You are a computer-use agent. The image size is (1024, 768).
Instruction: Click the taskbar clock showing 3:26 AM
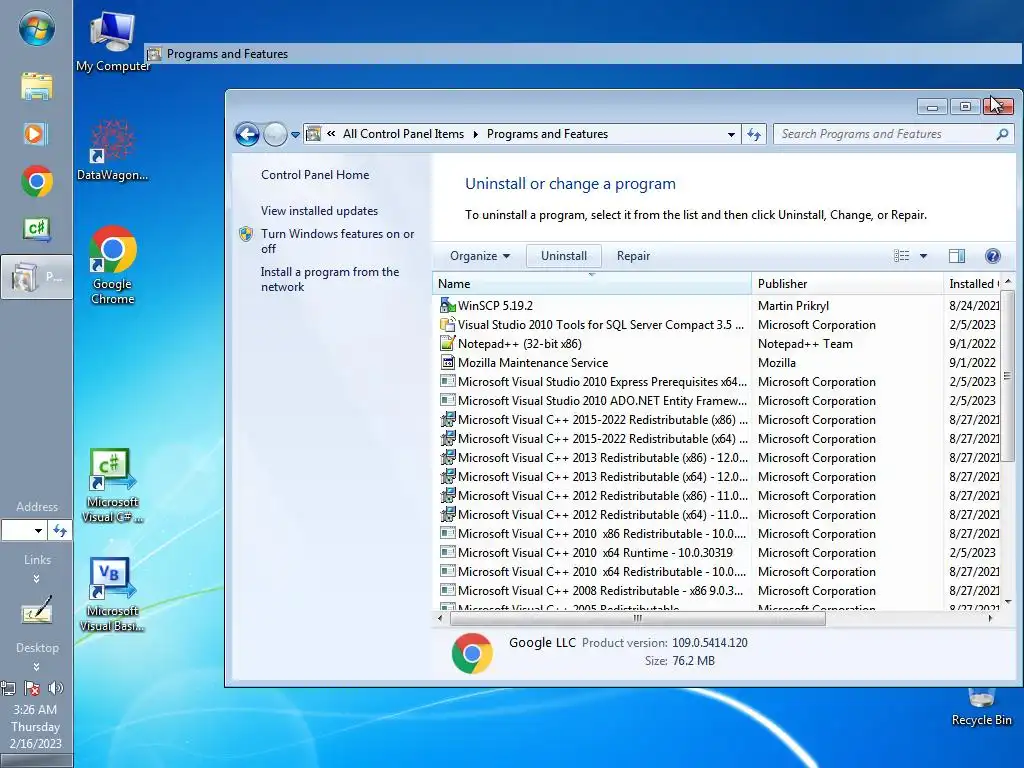[x=35, y=726]
